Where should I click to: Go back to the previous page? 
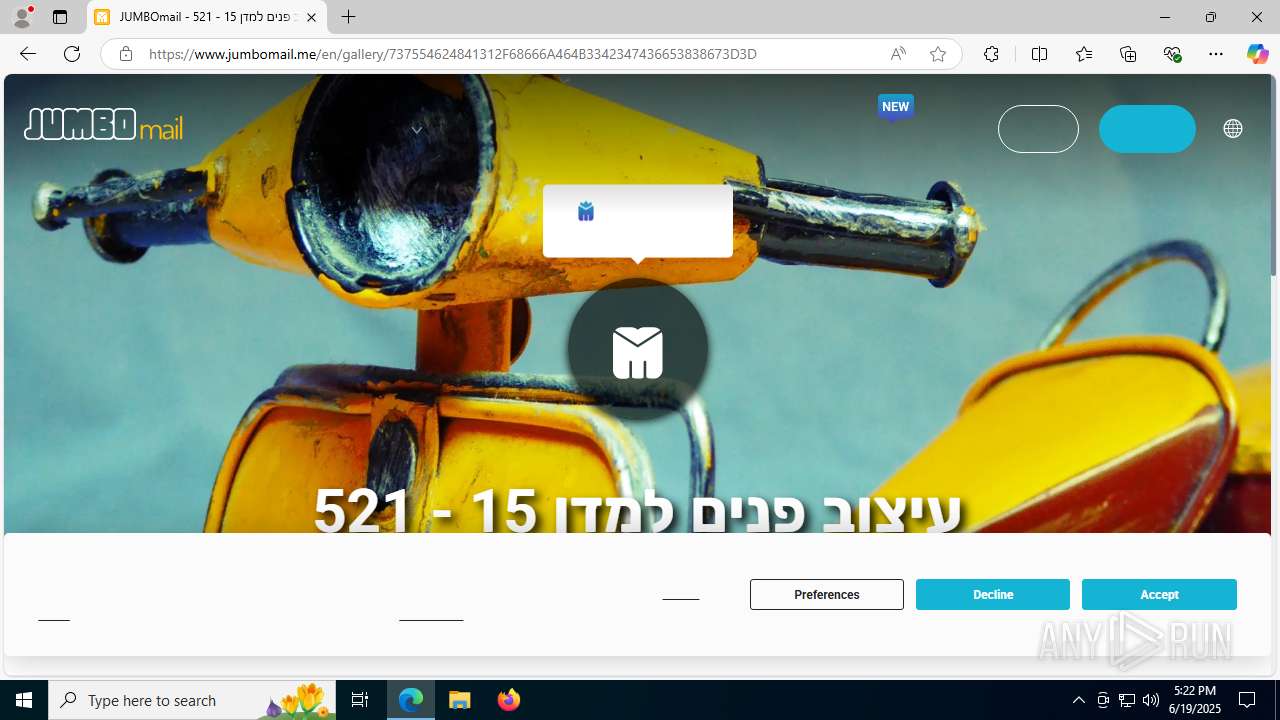(x=28, y=54)
